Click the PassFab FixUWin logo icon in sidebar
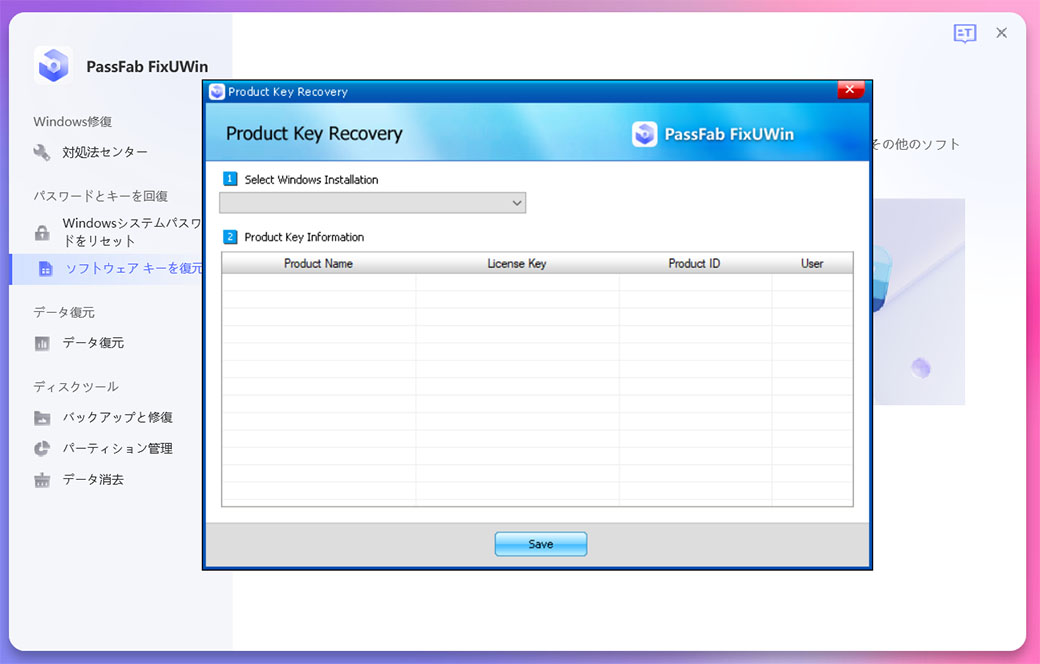 pos(53,65)
